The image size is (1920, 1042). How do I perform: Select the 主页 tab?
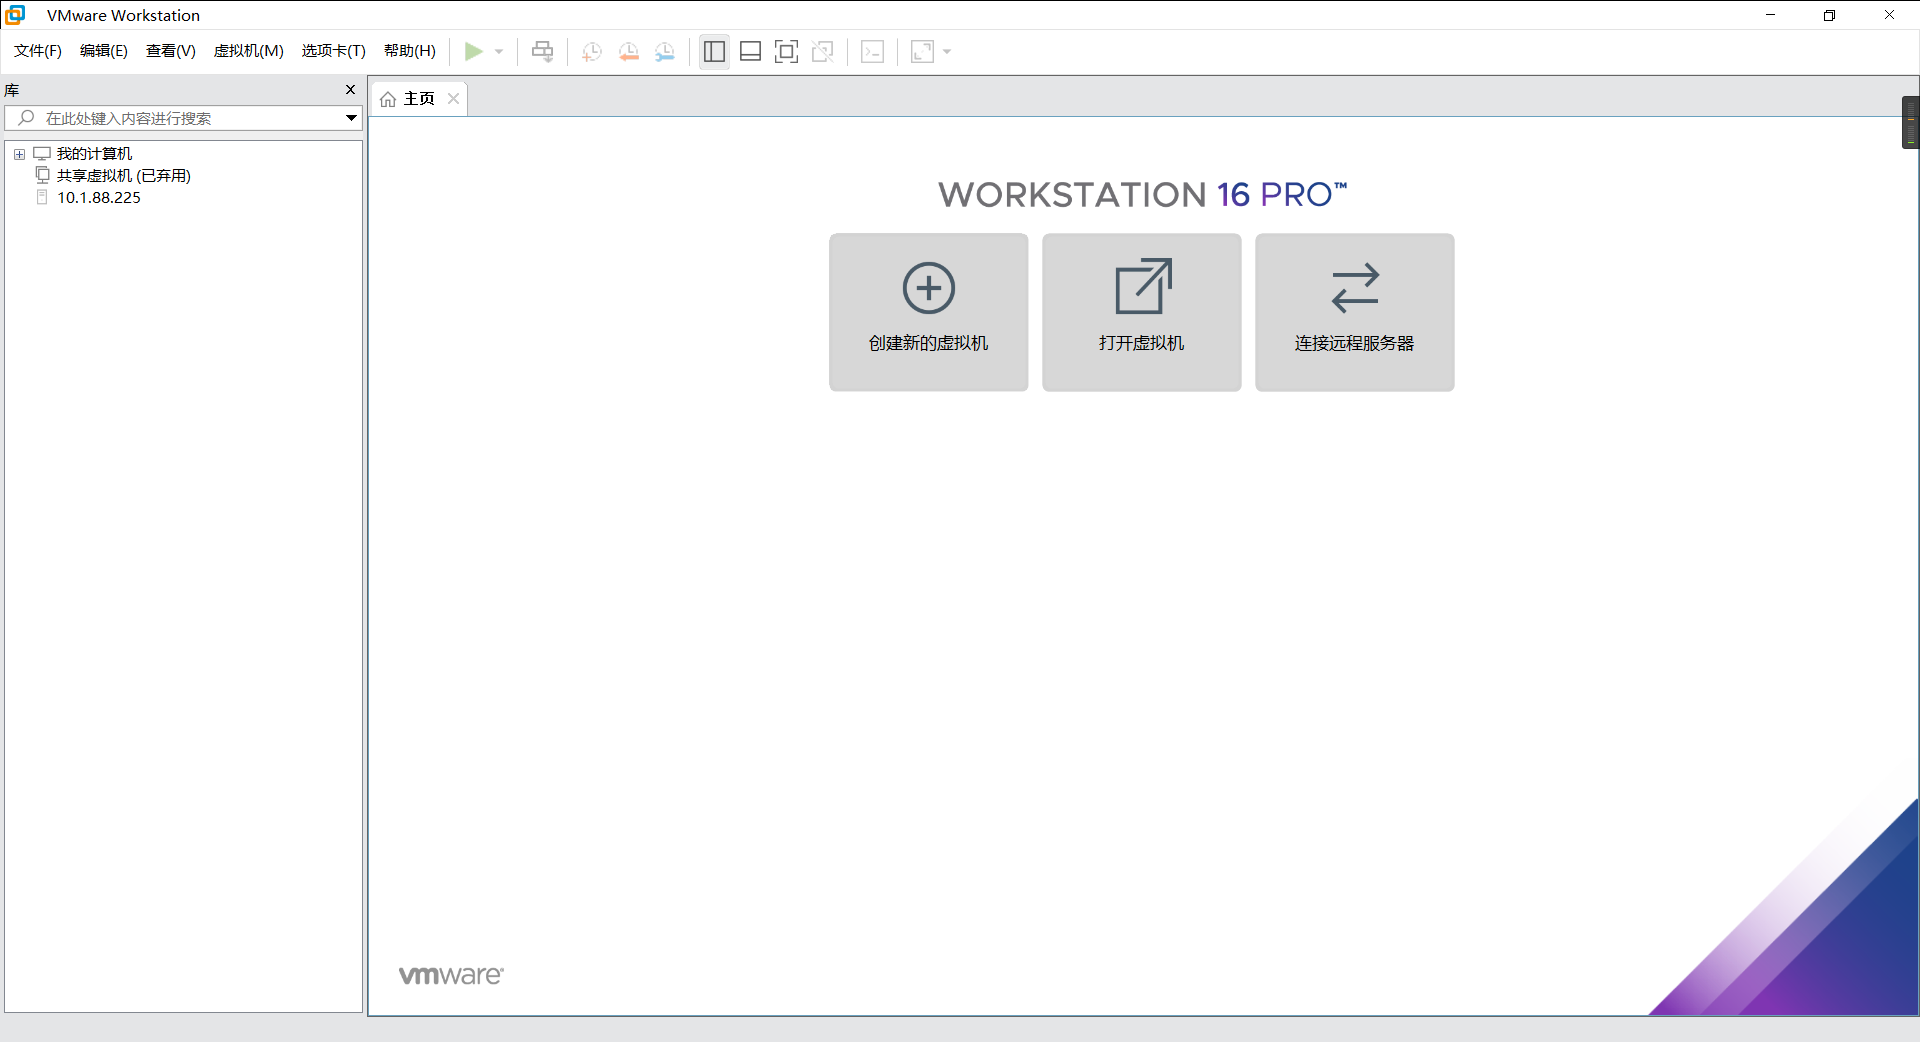[419, 98]
